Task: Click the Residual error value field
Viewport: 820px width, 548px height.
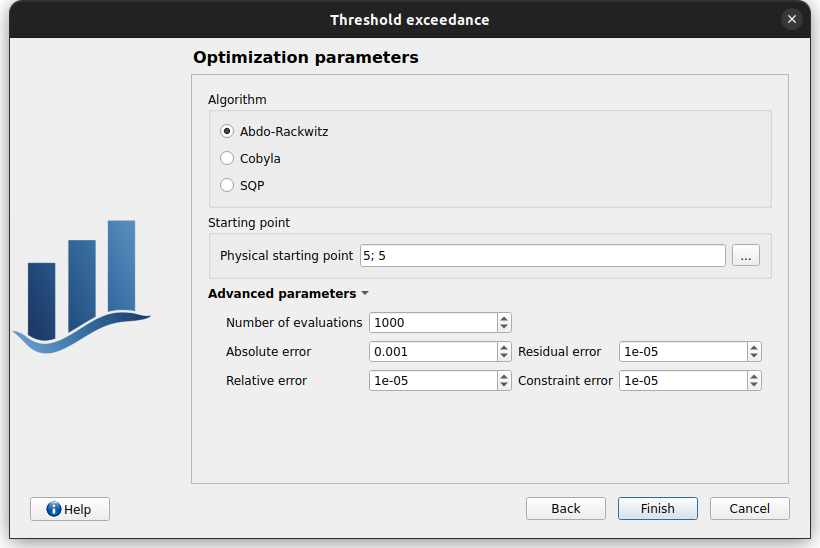Action: (682, 352)
